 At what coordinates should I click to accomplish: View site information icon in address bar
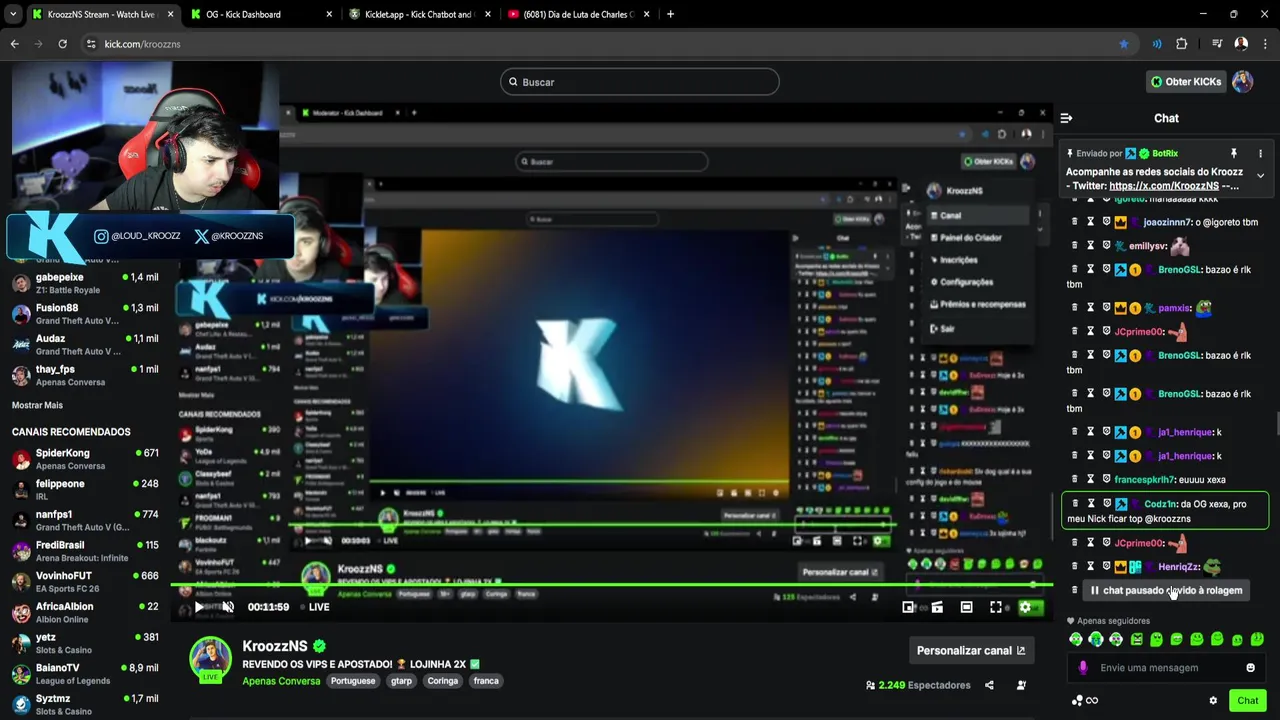pyautogui.click(x=91, y=44)
